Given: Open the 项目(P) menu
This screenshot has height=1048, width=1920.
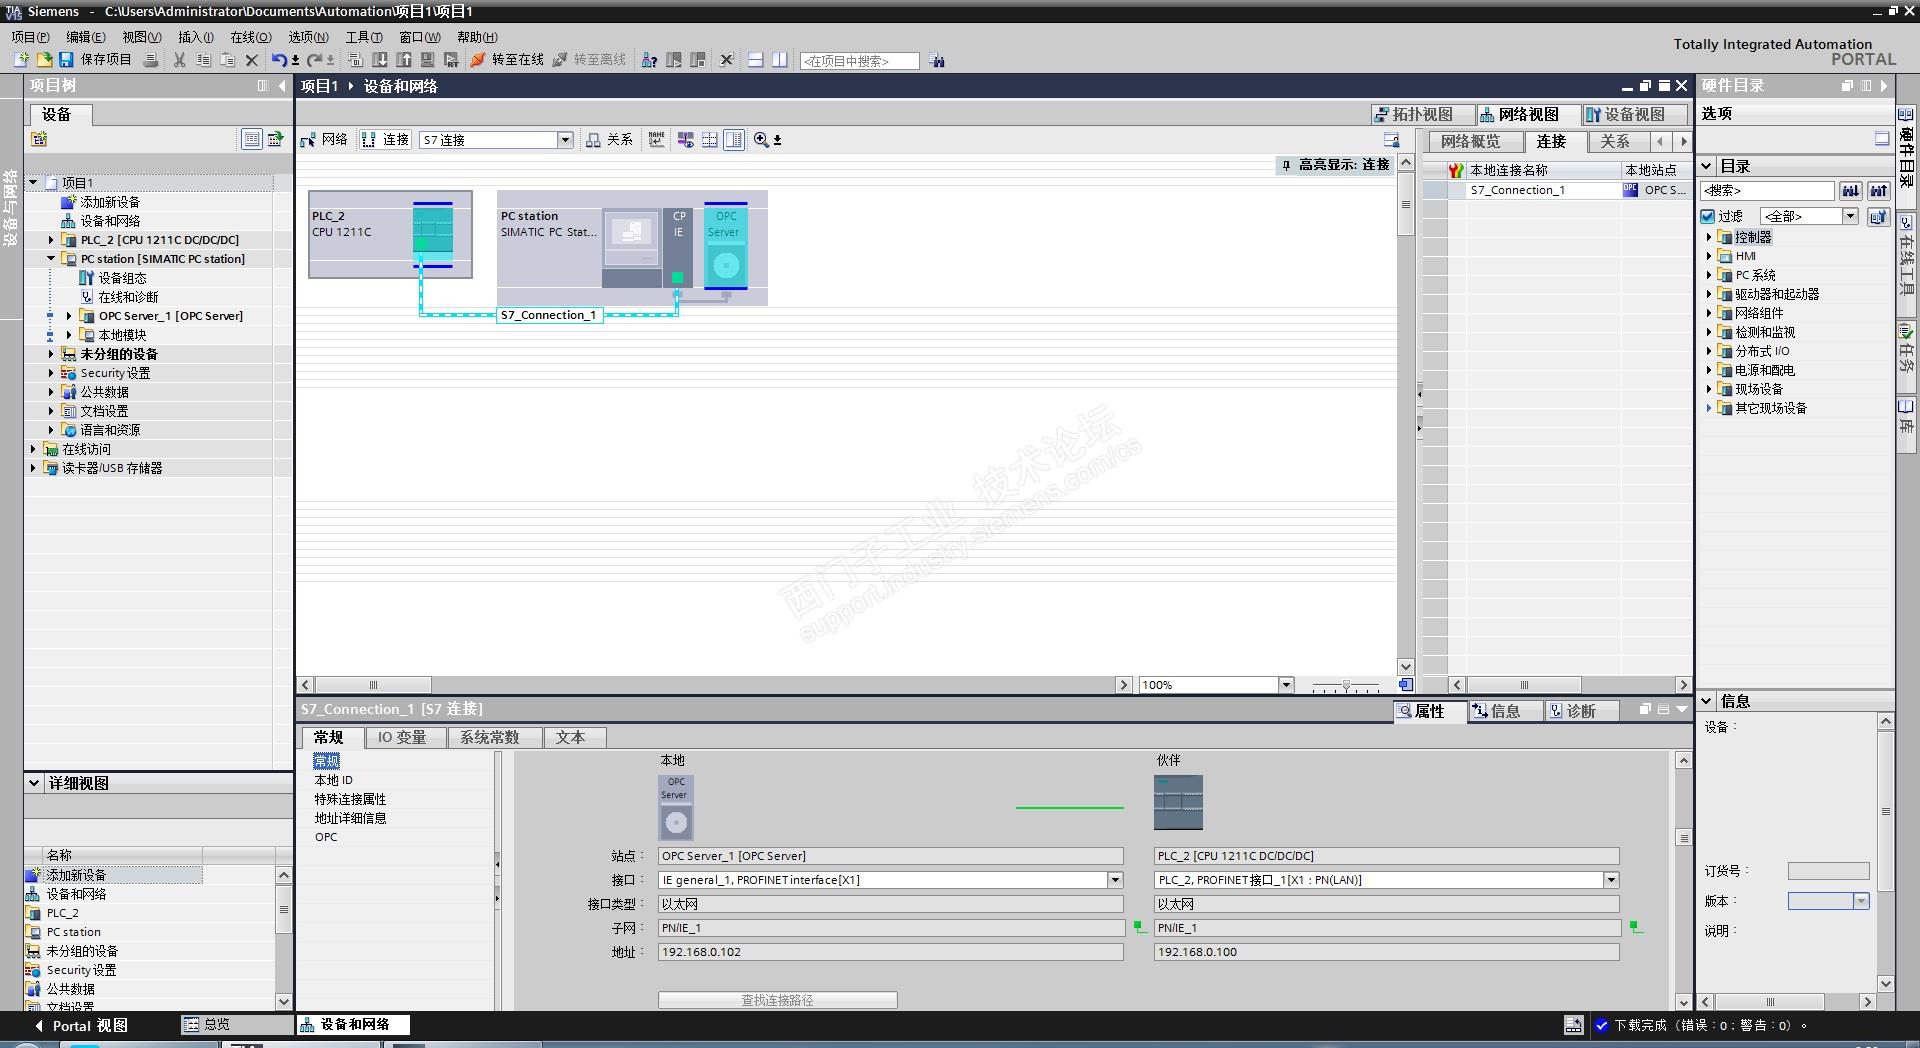Looking at the screenshot, I should (x=30, y=37).
